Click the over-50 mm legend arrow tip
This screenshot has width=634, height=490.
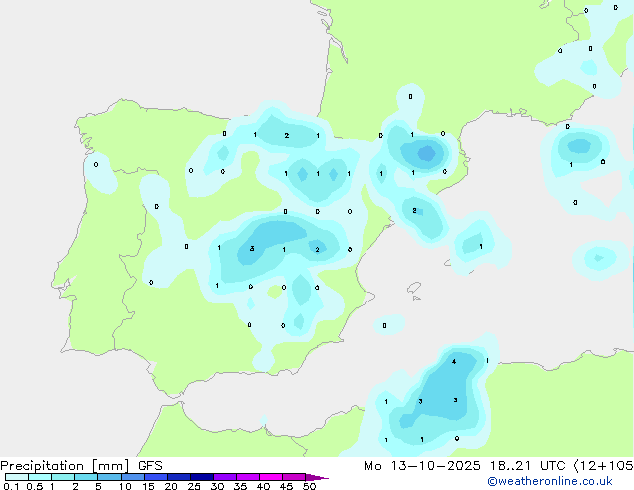pyautogui.click(x=317, y=477)
